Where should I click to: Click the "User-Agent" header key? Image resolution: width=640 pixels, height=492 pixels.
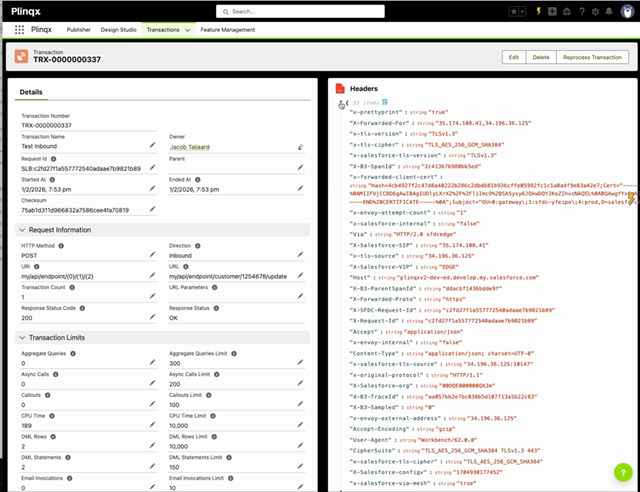(x=370, y=440)
